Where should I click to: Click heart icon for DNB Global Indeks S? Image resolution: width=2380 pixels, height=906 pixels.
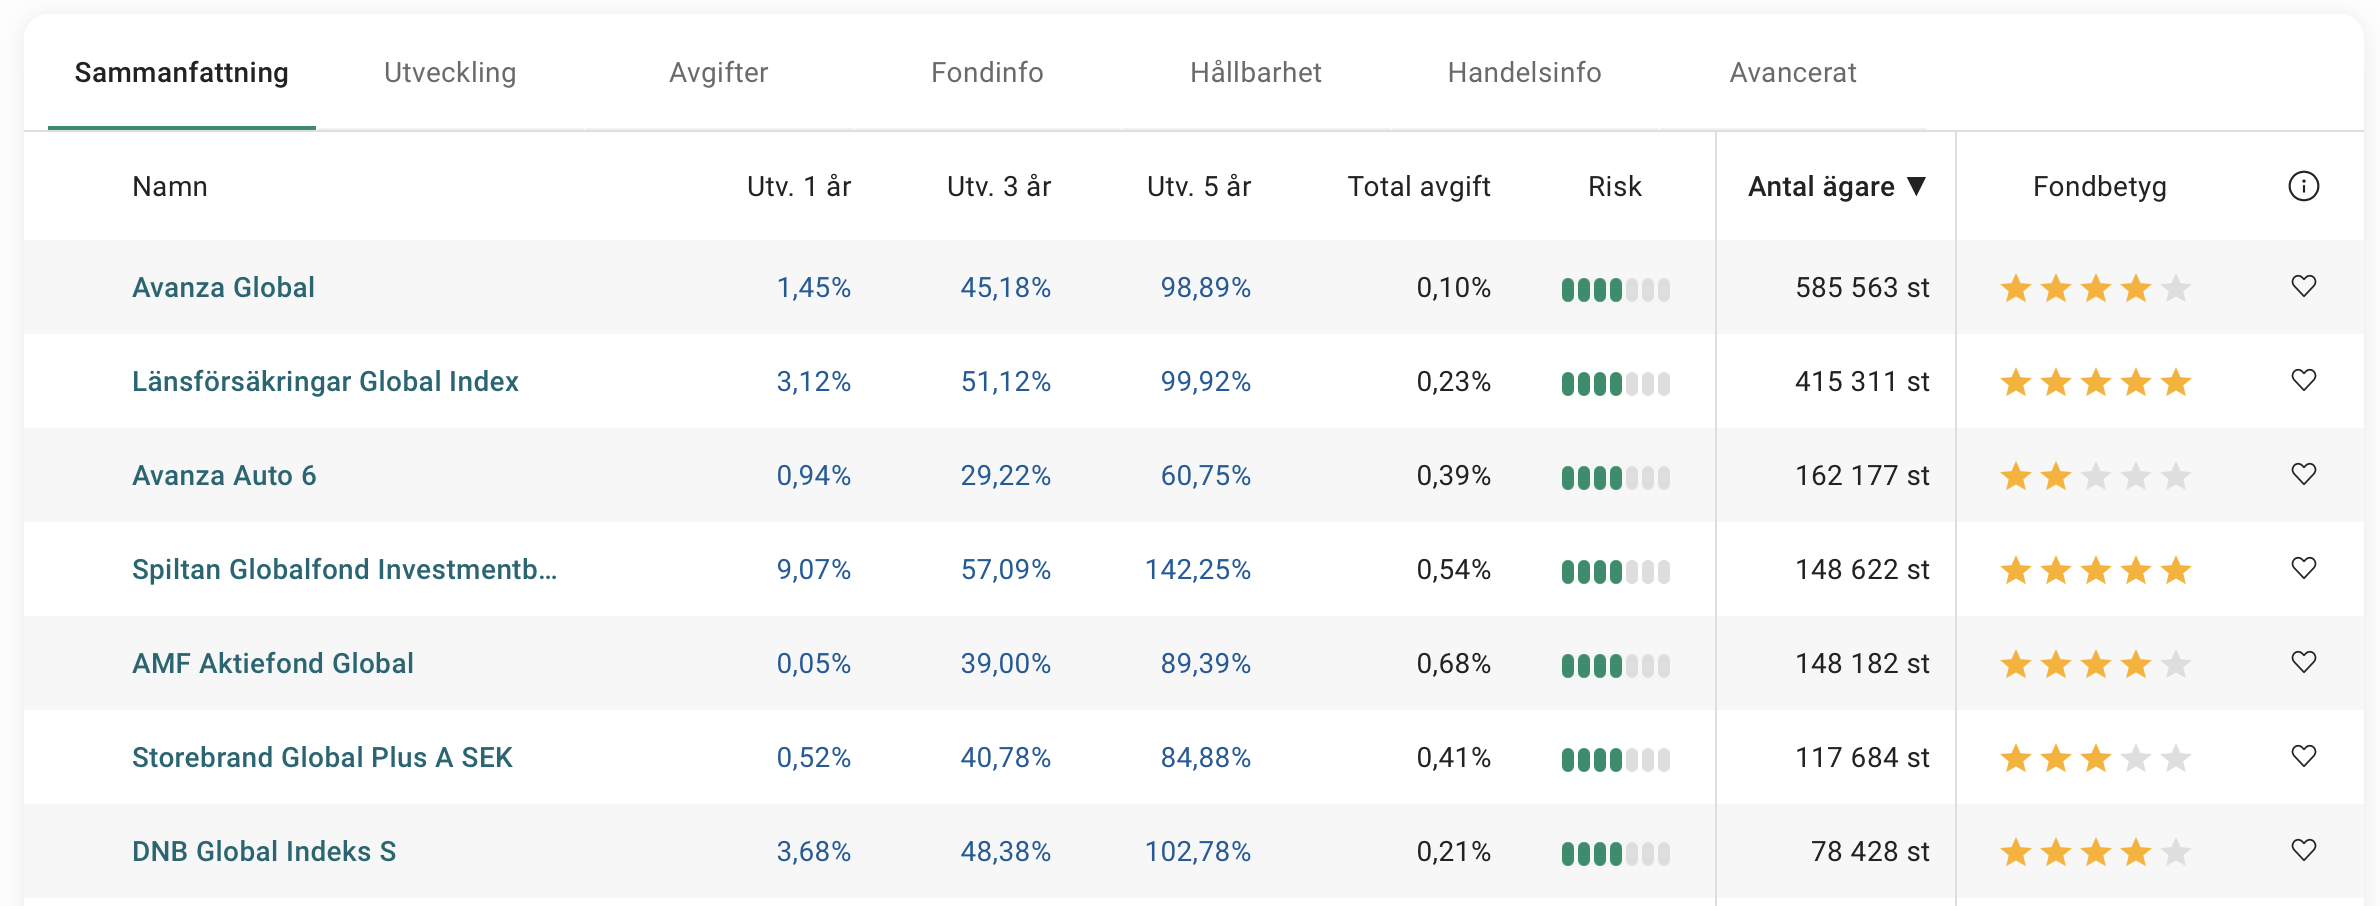pos(2303,851)
